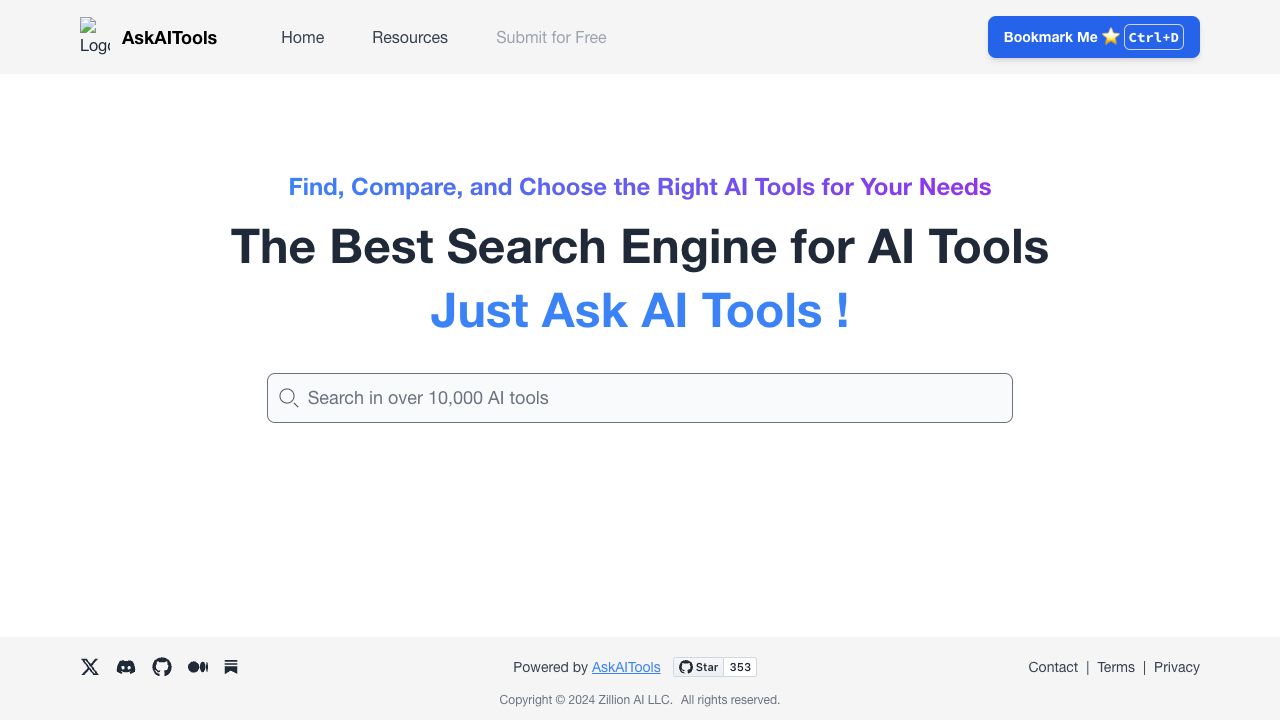
Task: Open Submit for Free nav item
Action: click(551, 37)
